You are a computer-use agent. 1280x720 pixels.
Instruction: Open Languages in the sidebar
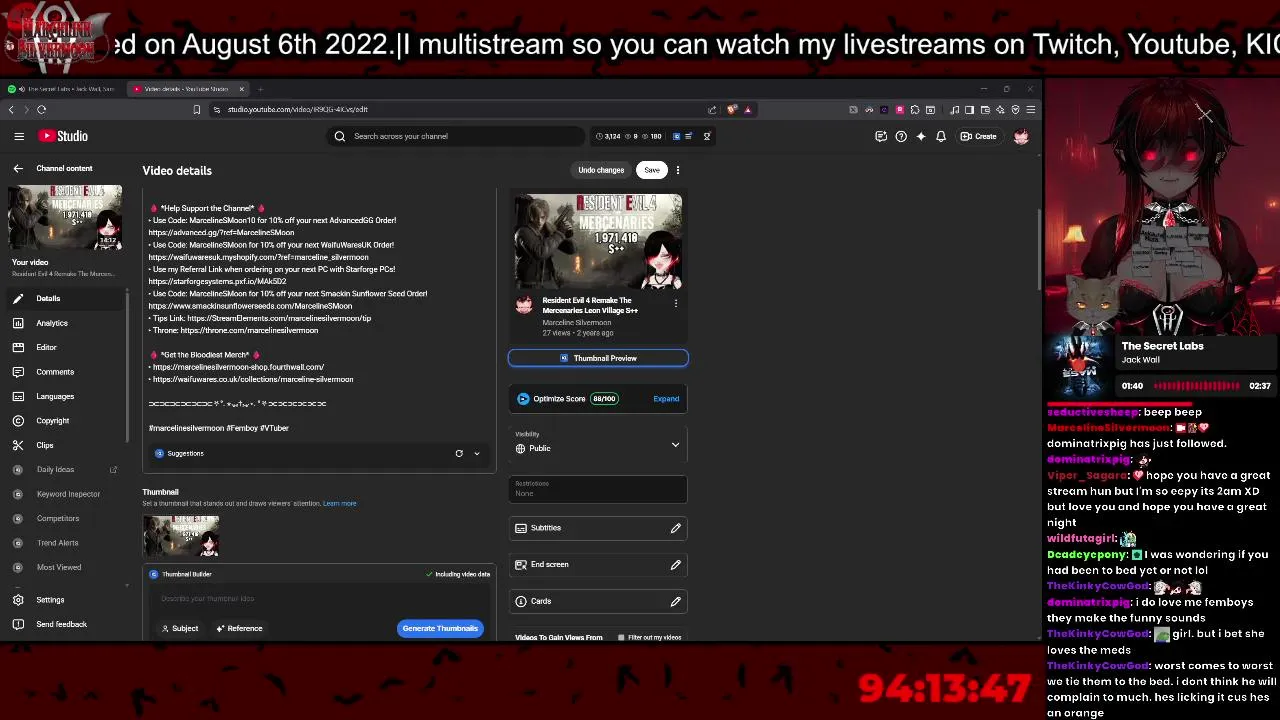pyautogui.click(x=64, y=396)
